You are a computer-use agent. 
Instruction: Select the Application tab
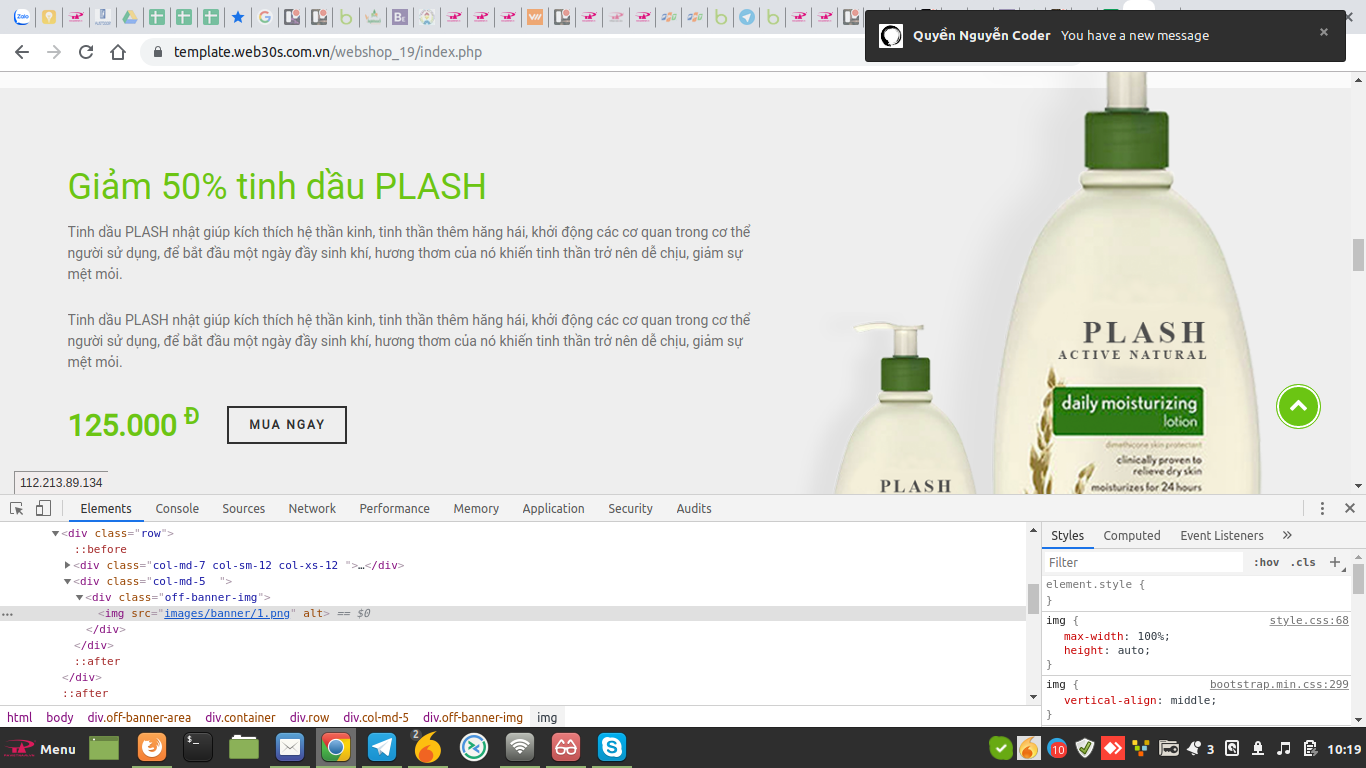[553, 508]
